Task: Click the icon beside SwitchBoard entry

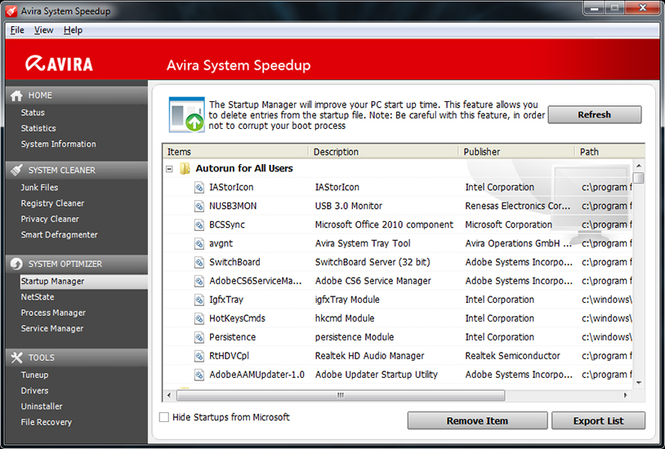Action: pyautogui.click(x=199, y=262)
